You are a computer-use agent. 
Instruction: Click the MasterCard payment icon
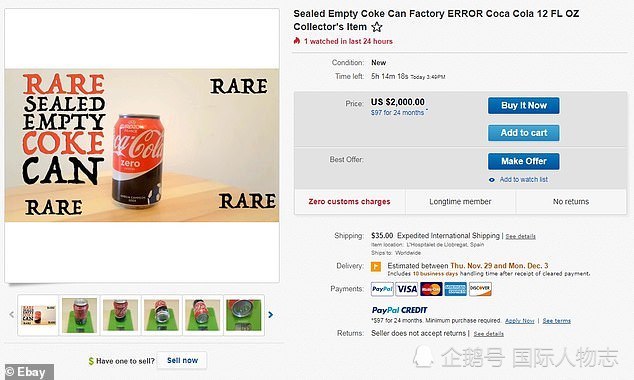[x=431, y=289]
